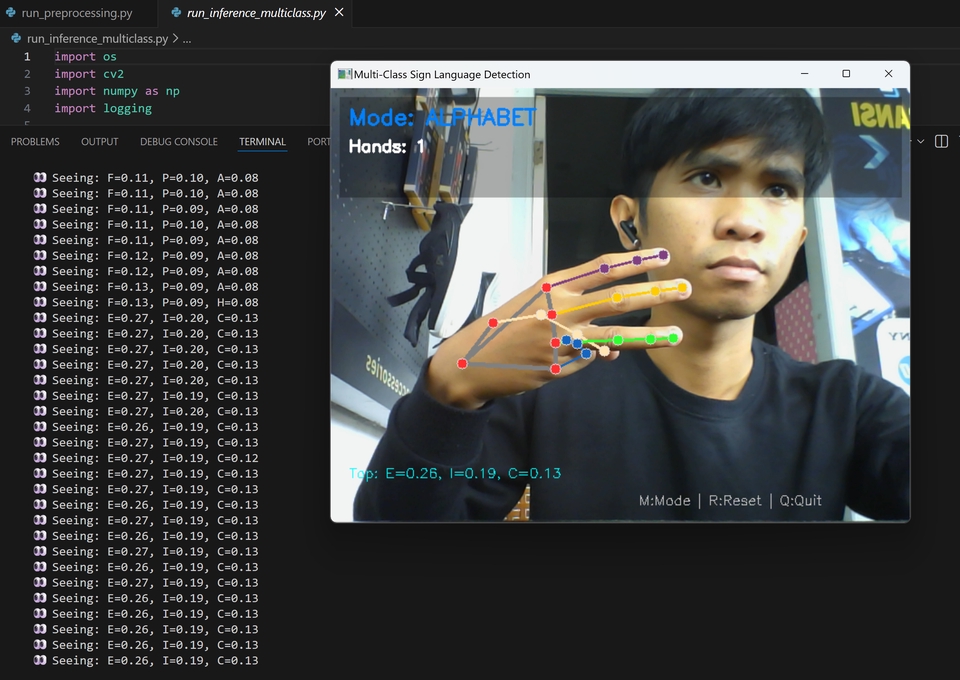This screenshot has width=960, height=680.
Task: Close the Multi-Class Sign Language Detection window
Action: [888, 73]
